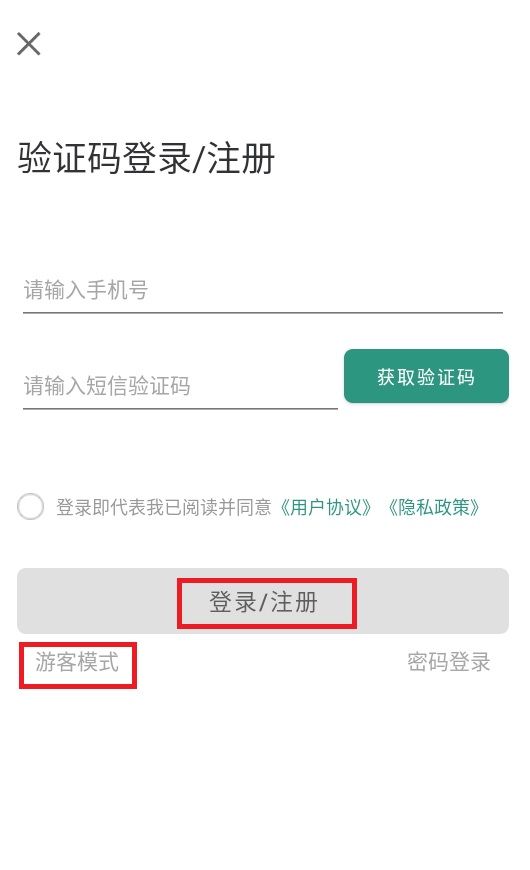Viewport: 530px width, 870px height.
Task: Choose the password login option at bottom right
Action: click(448, 662)
